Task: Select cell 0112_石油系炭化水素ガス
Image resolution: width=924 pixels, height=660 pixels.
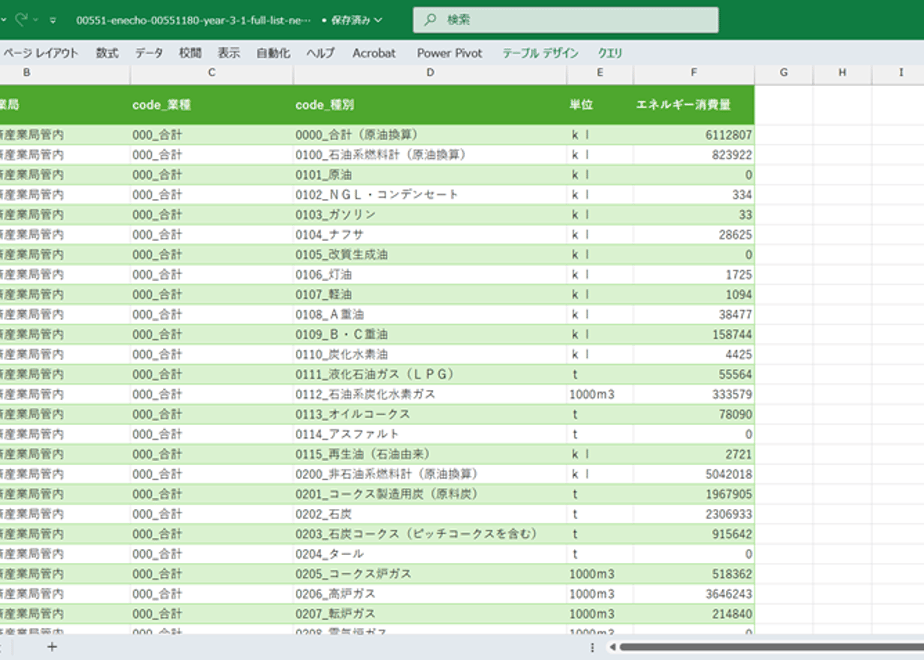Action: coord(430,394)
